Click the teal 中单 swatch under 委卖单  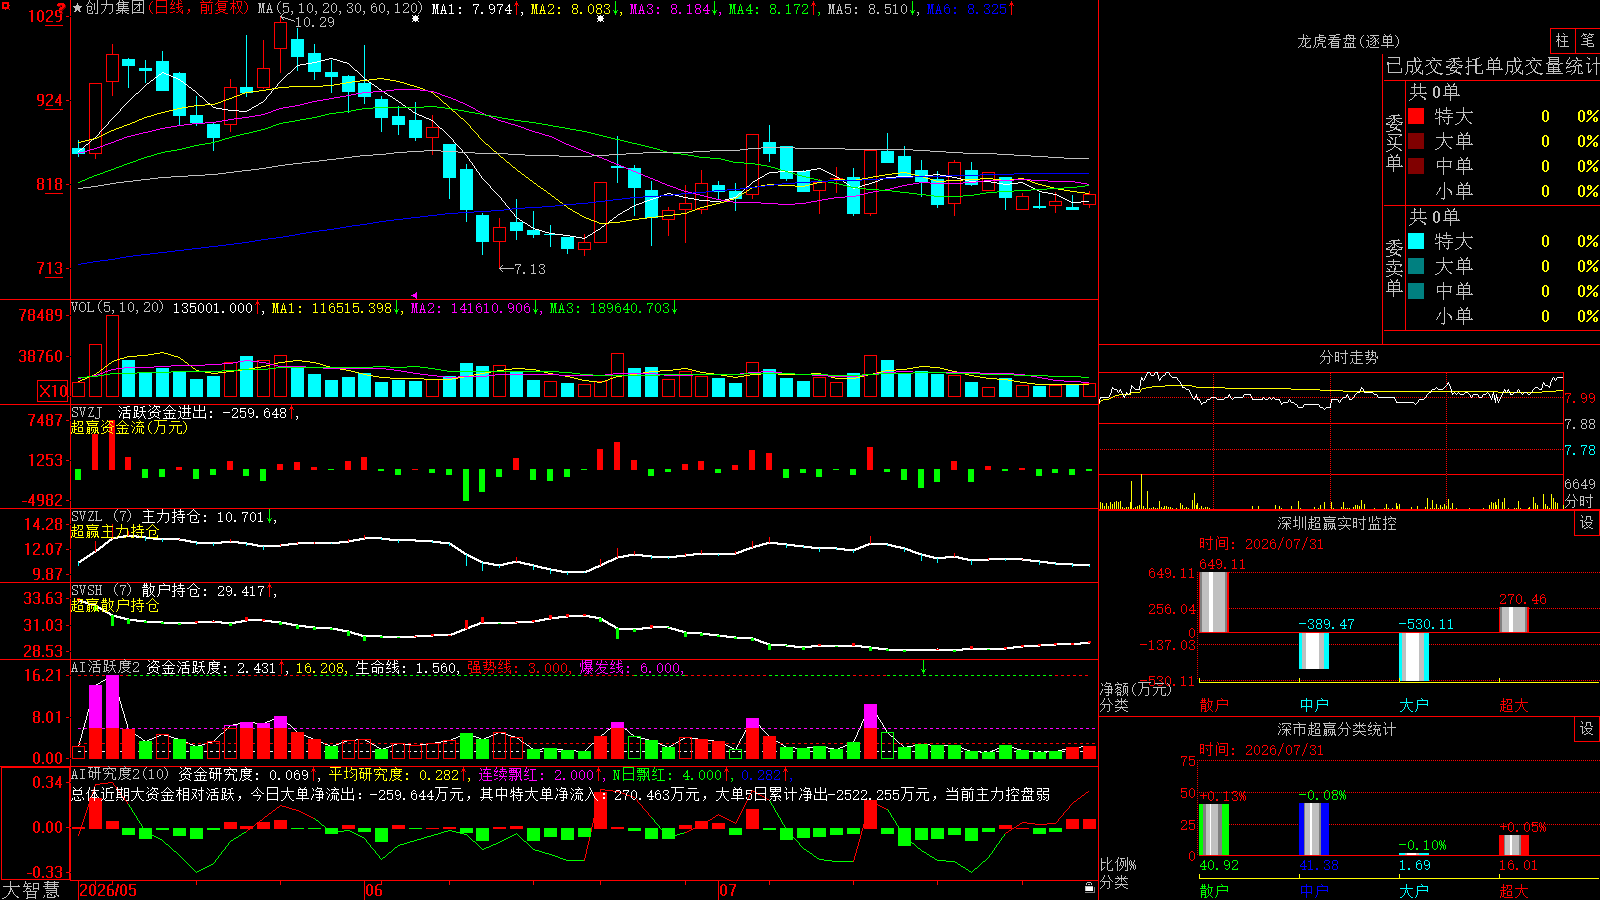[1416, 291]
